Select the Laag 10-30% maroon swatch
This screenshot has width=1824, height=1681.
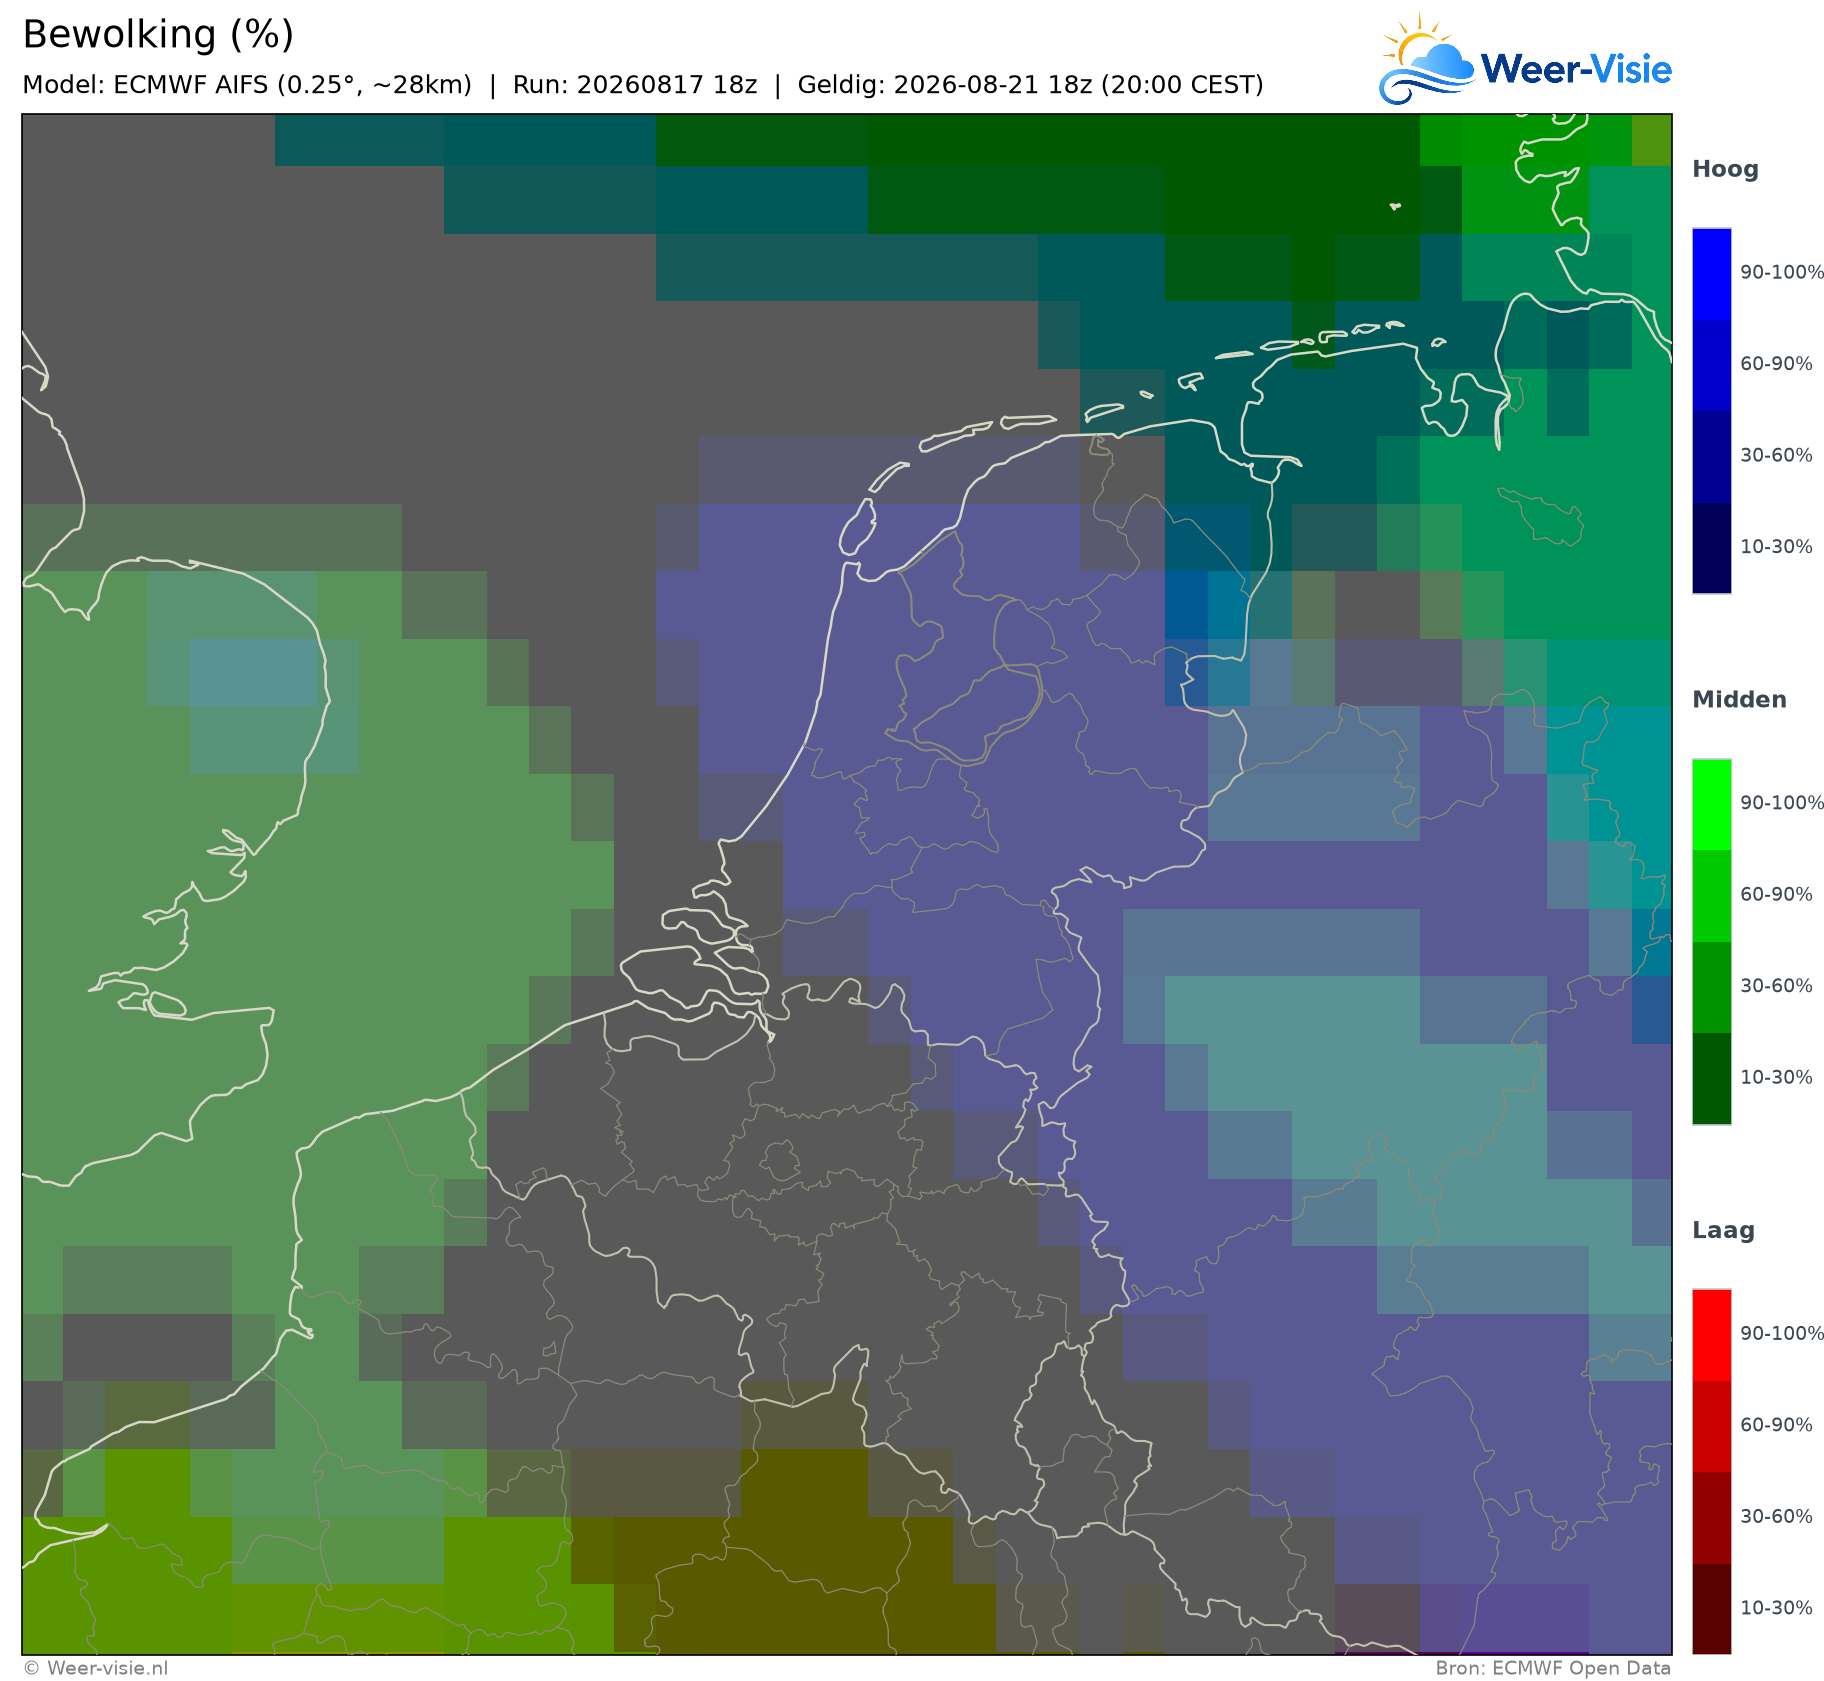1711,1609
